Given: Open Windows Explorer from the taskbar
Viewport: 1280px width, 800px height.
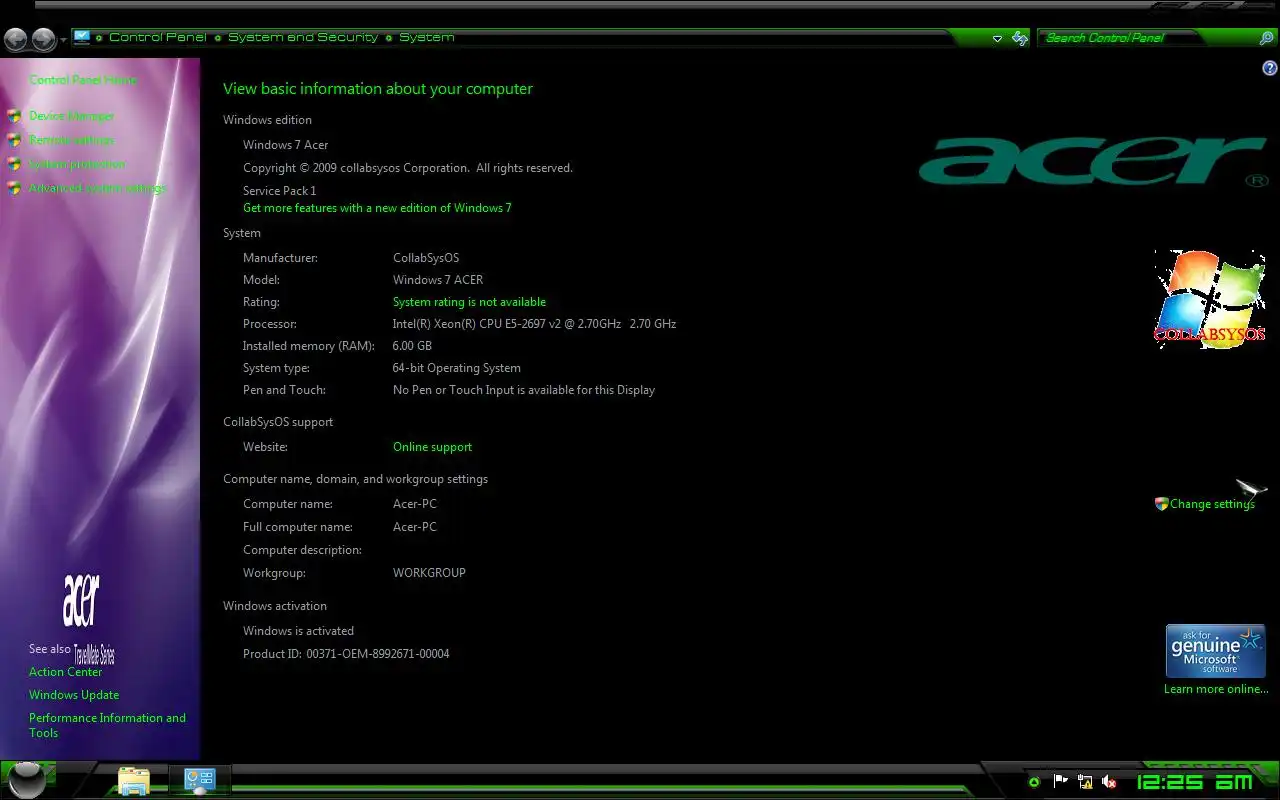Looking at the screenshot, I should (x=133, y=781).
